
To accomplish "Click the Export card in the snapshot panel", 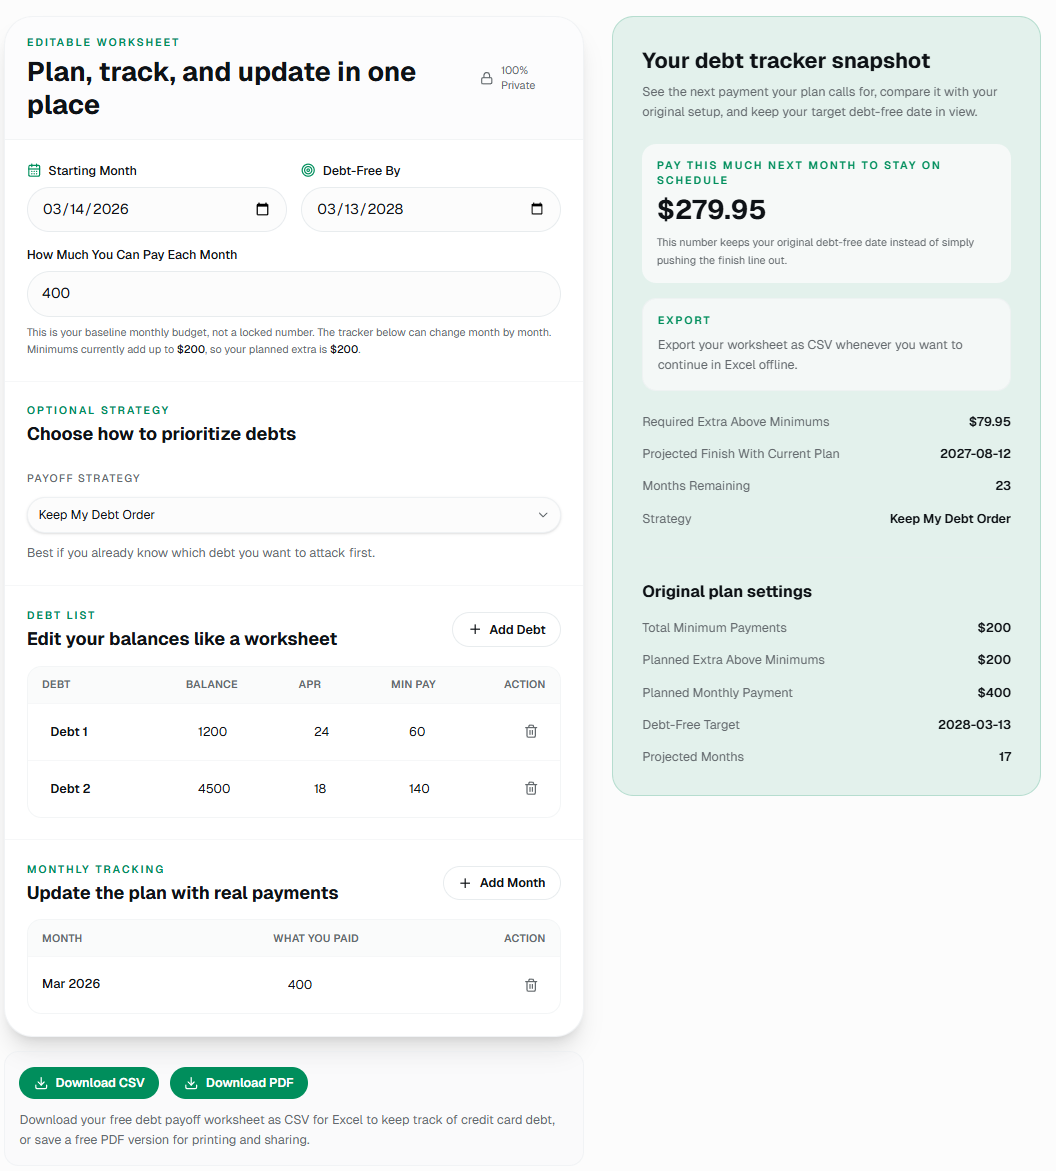I will 826,344.
